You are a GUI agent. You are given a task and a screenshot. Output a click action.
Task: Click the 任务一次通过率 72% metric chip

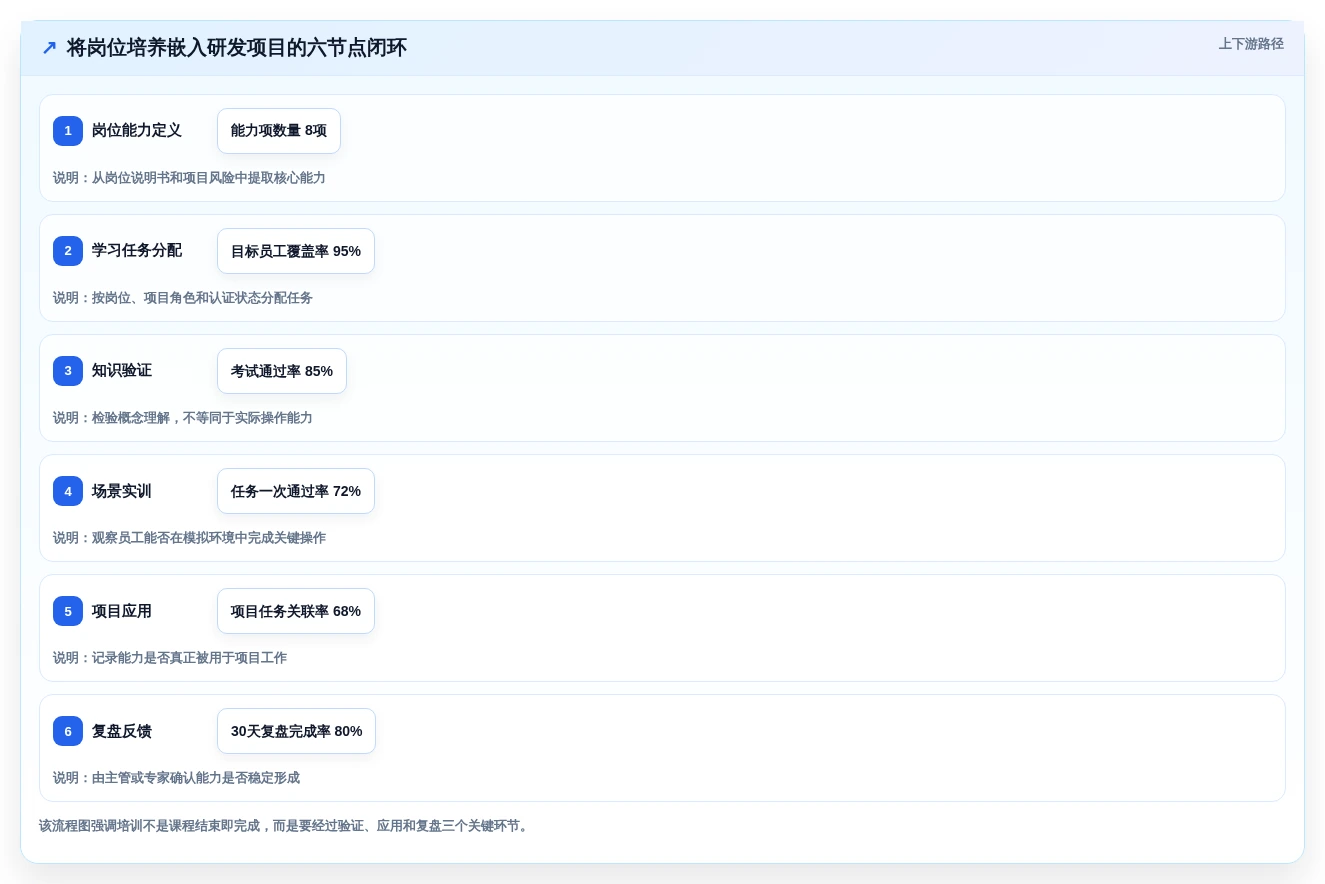coord(296,491)
